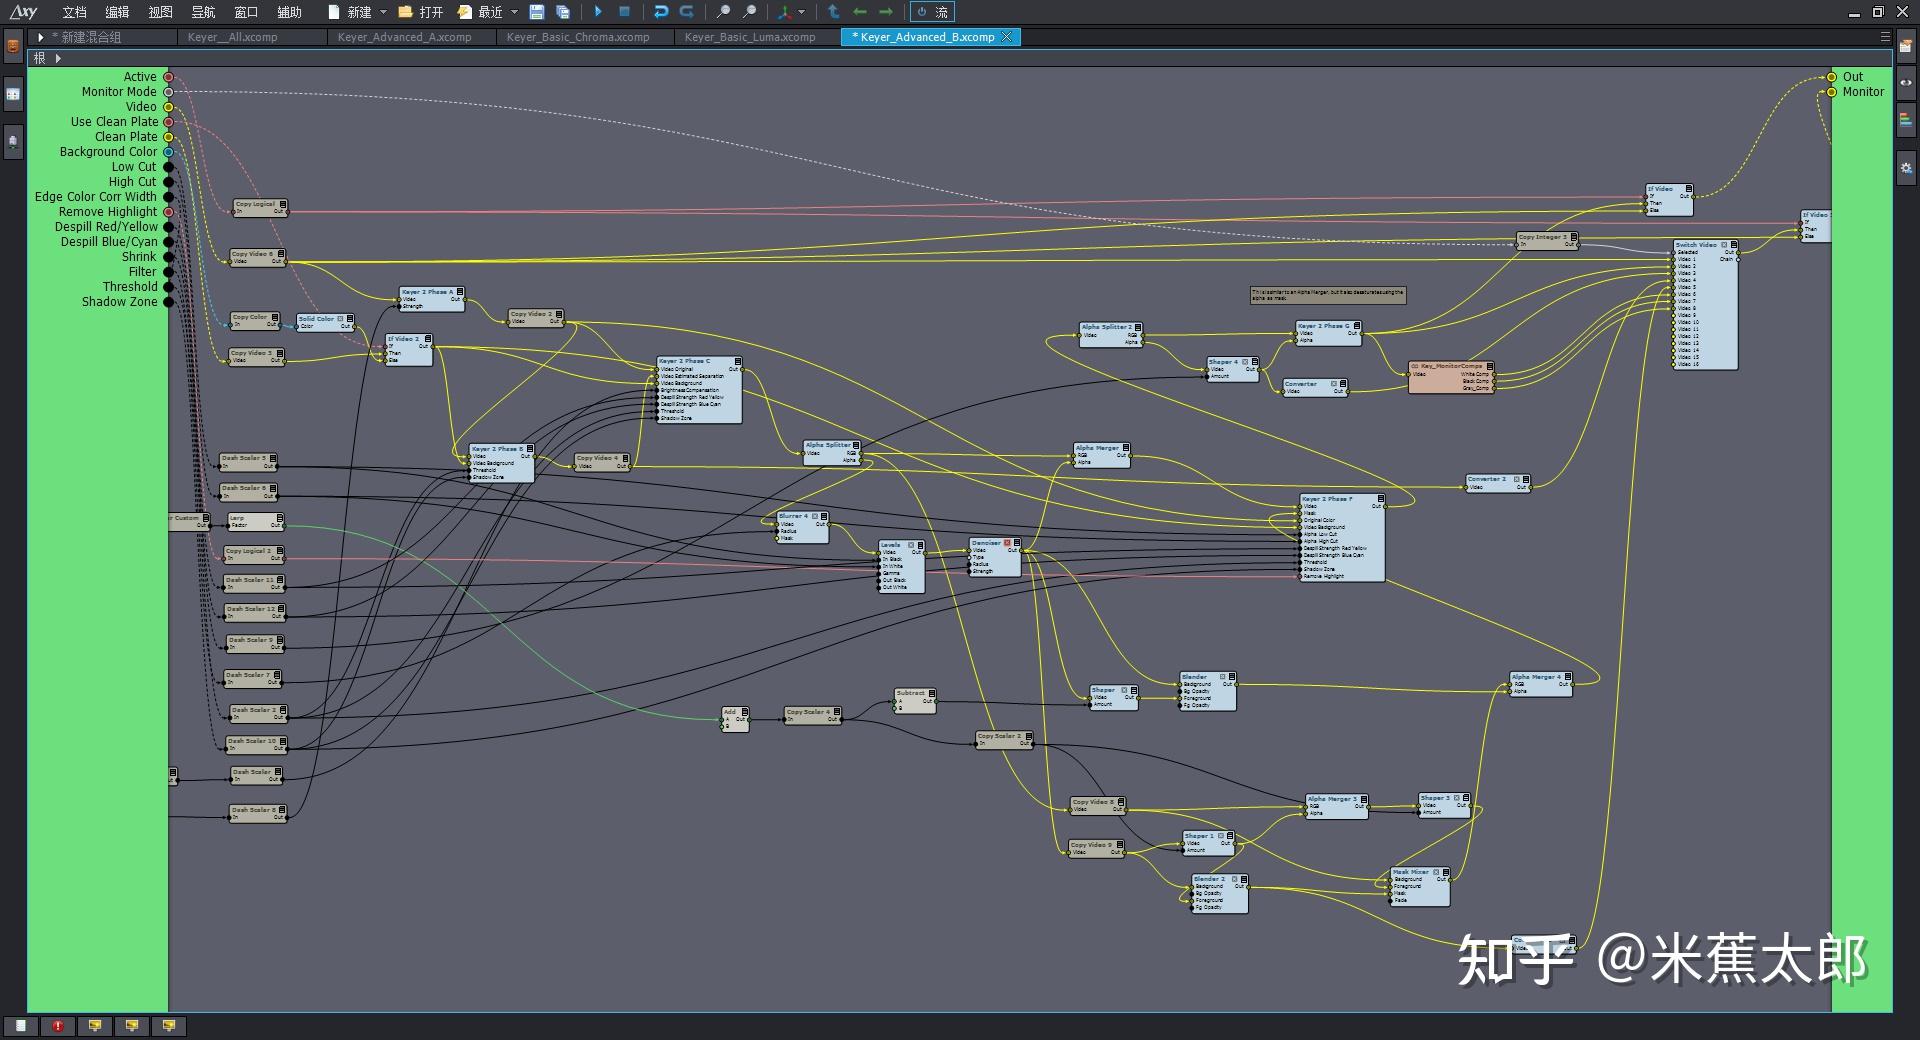Click the blue undo arrow icon
The width and height of the screenshot is (1920, 1040).
point(660,12)
